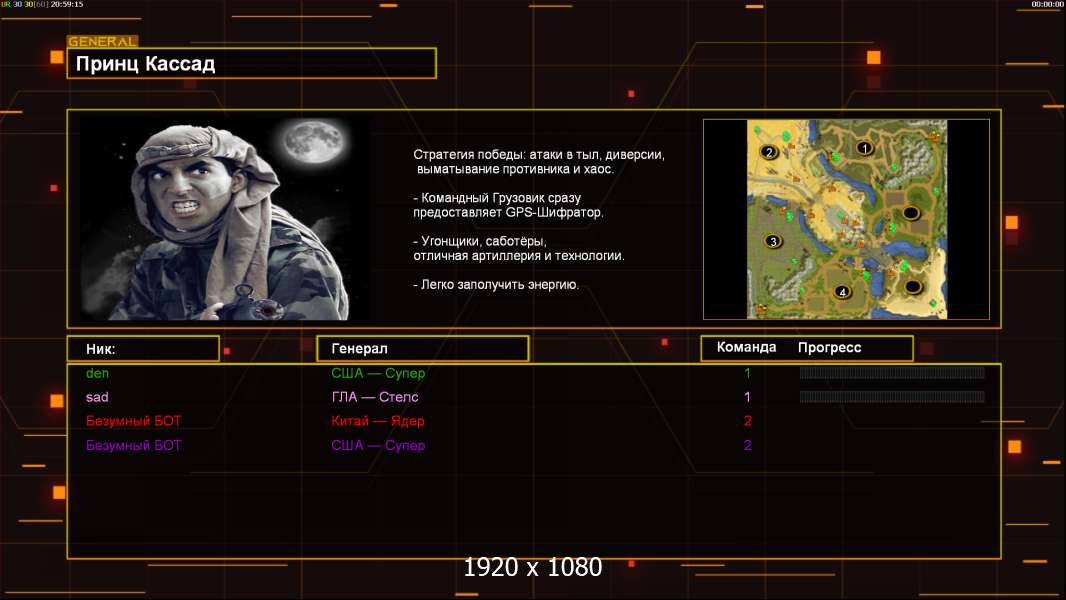Click the empty start slot below marker 1
Screen dimensions: 1066x600
[x=910, y=213]
